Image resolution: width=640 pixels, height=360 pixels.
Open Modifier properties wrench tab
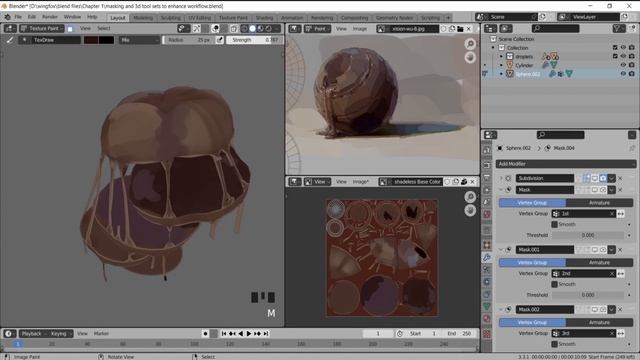coord(487,257)
